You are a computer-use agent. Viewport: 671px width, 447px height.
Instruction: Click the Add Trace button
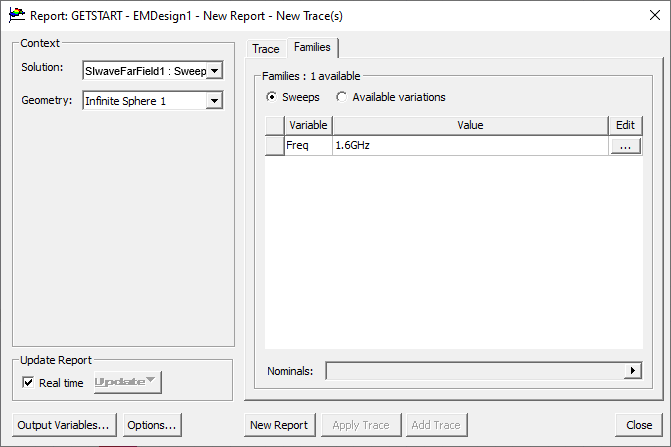point(436,425)
